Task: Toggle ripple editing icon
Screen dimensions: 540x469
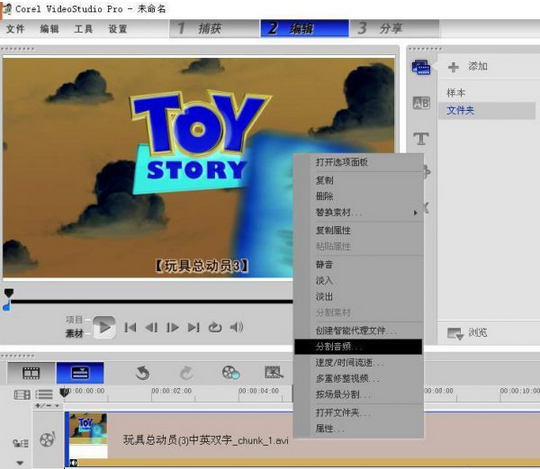Action: pos(21,443)
